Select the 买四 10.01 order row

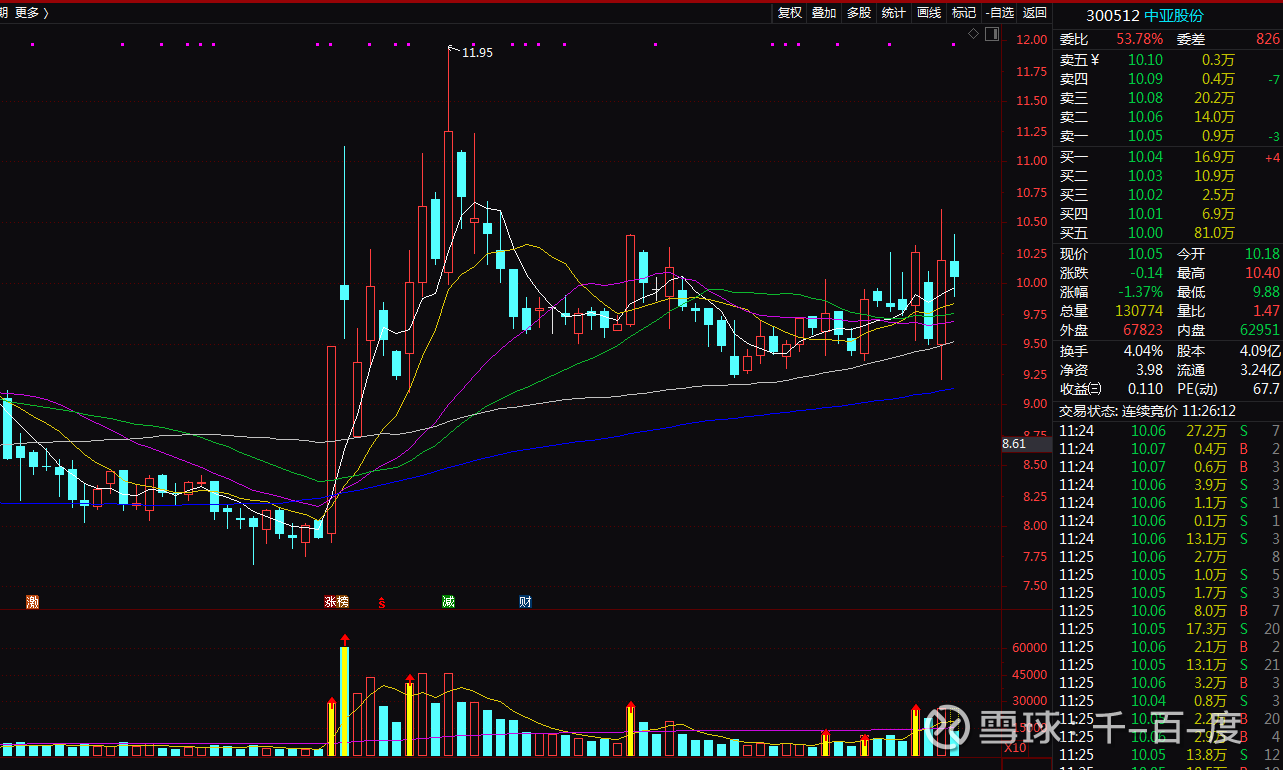tap(1168, 214)
